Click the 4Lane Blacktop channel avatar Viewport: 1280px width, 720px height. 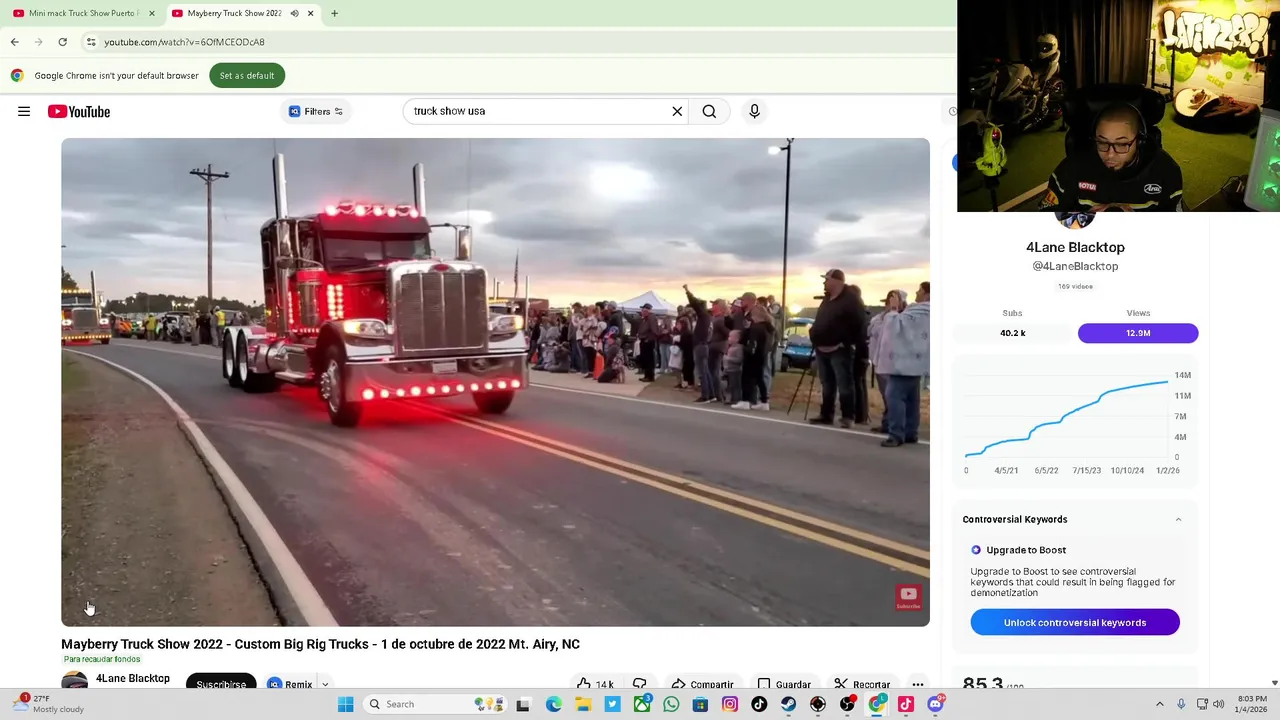[x=74, y=680]
